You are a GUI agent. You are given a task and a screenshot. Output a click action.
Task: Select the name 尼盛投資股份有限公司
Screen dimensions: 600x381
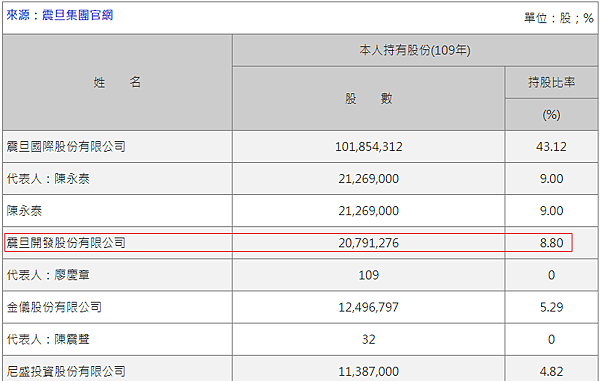coord(66,371)
